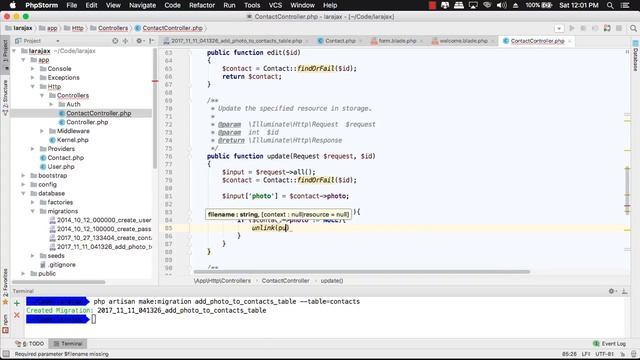
Task: Click the ContactController breadcrumb below the editor
Action: point(285,281)
